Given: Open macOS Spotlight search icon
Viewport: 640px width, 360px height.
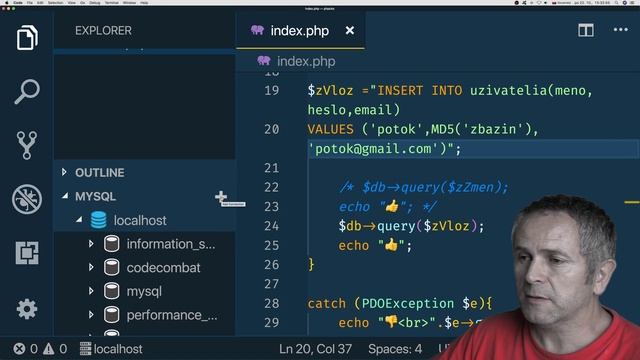Looking at the screenshot, I should coord(617,2).
